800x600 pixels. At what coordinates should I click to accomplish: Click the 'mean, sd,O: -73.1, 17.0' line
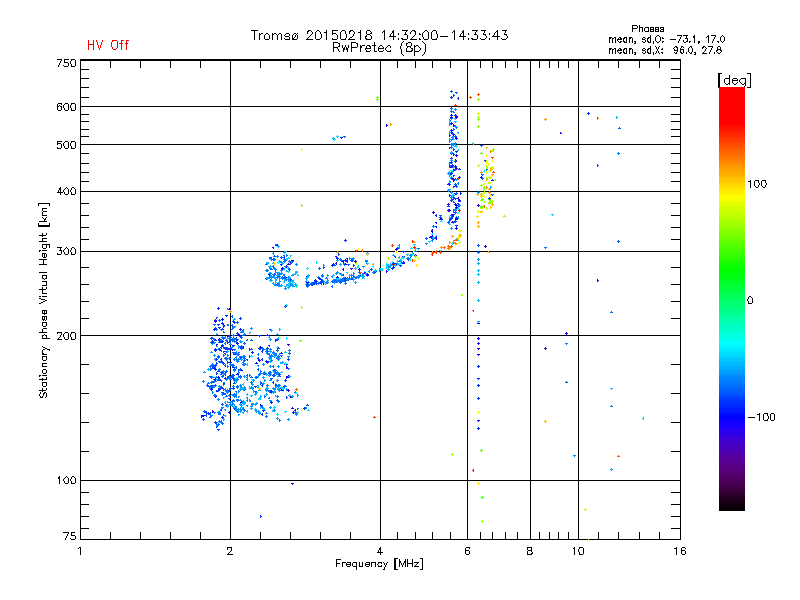click(666, 39)
